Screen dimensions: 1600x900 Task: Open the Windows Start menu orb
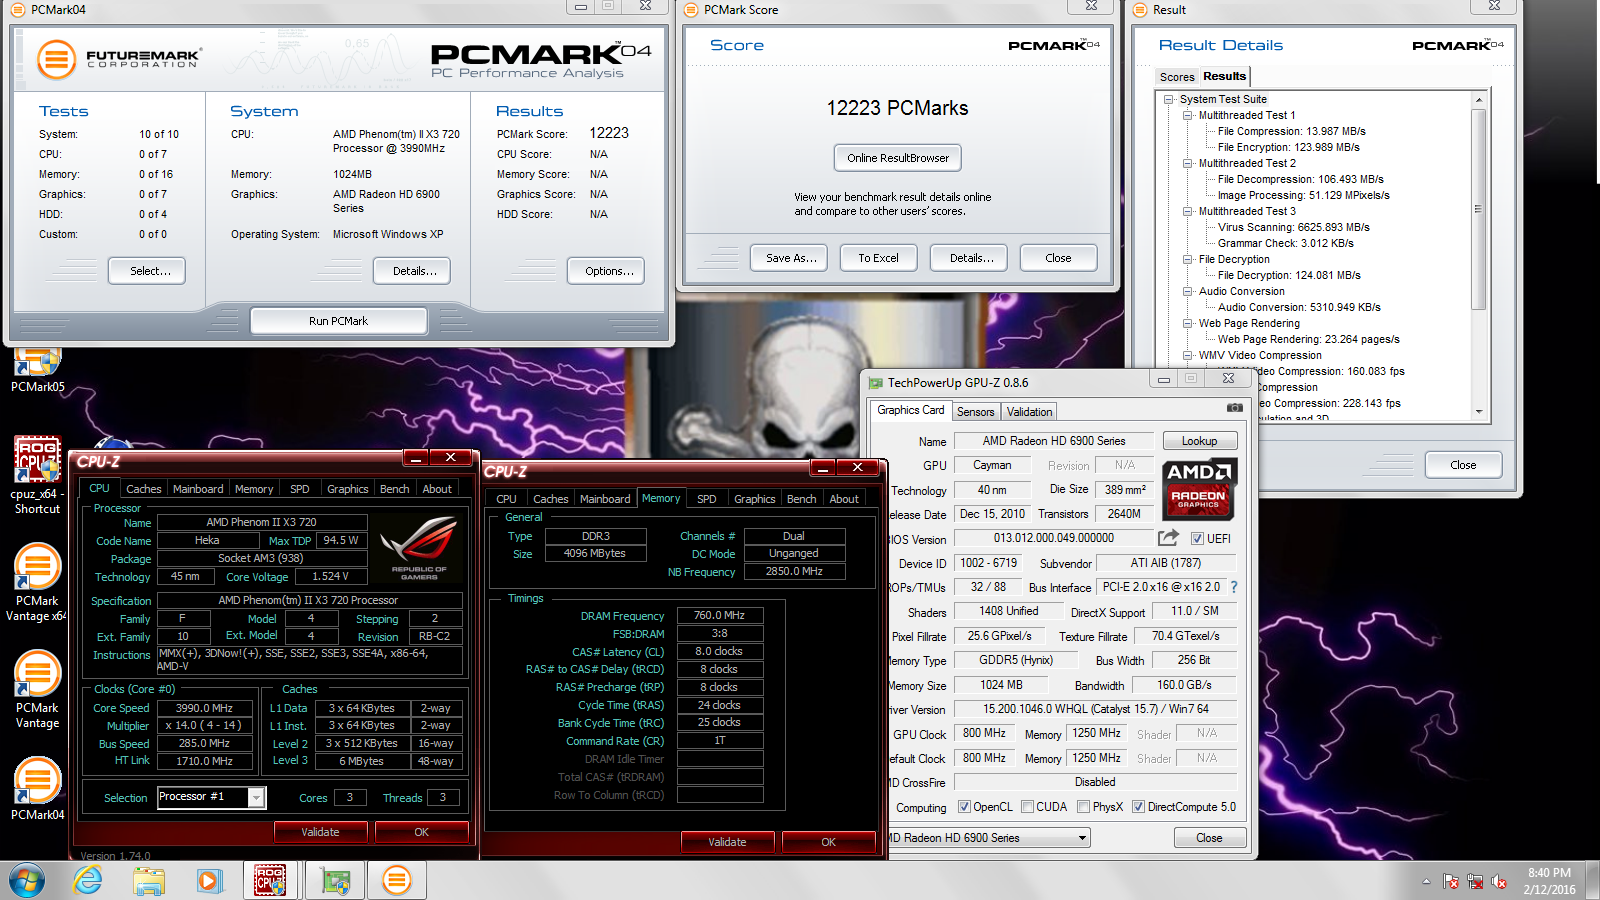click(28, 880)
